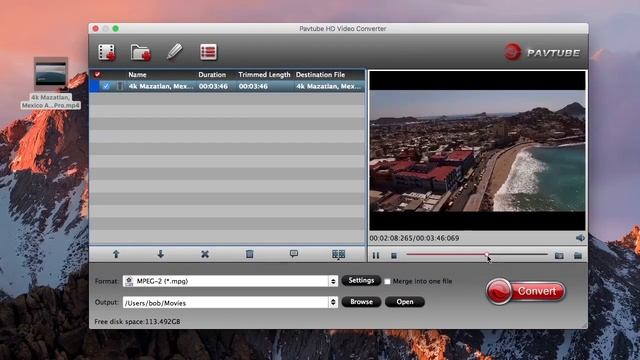Move selected item up with arrow icon
Viewport: 640px width, 360px height.
[116, 254]
